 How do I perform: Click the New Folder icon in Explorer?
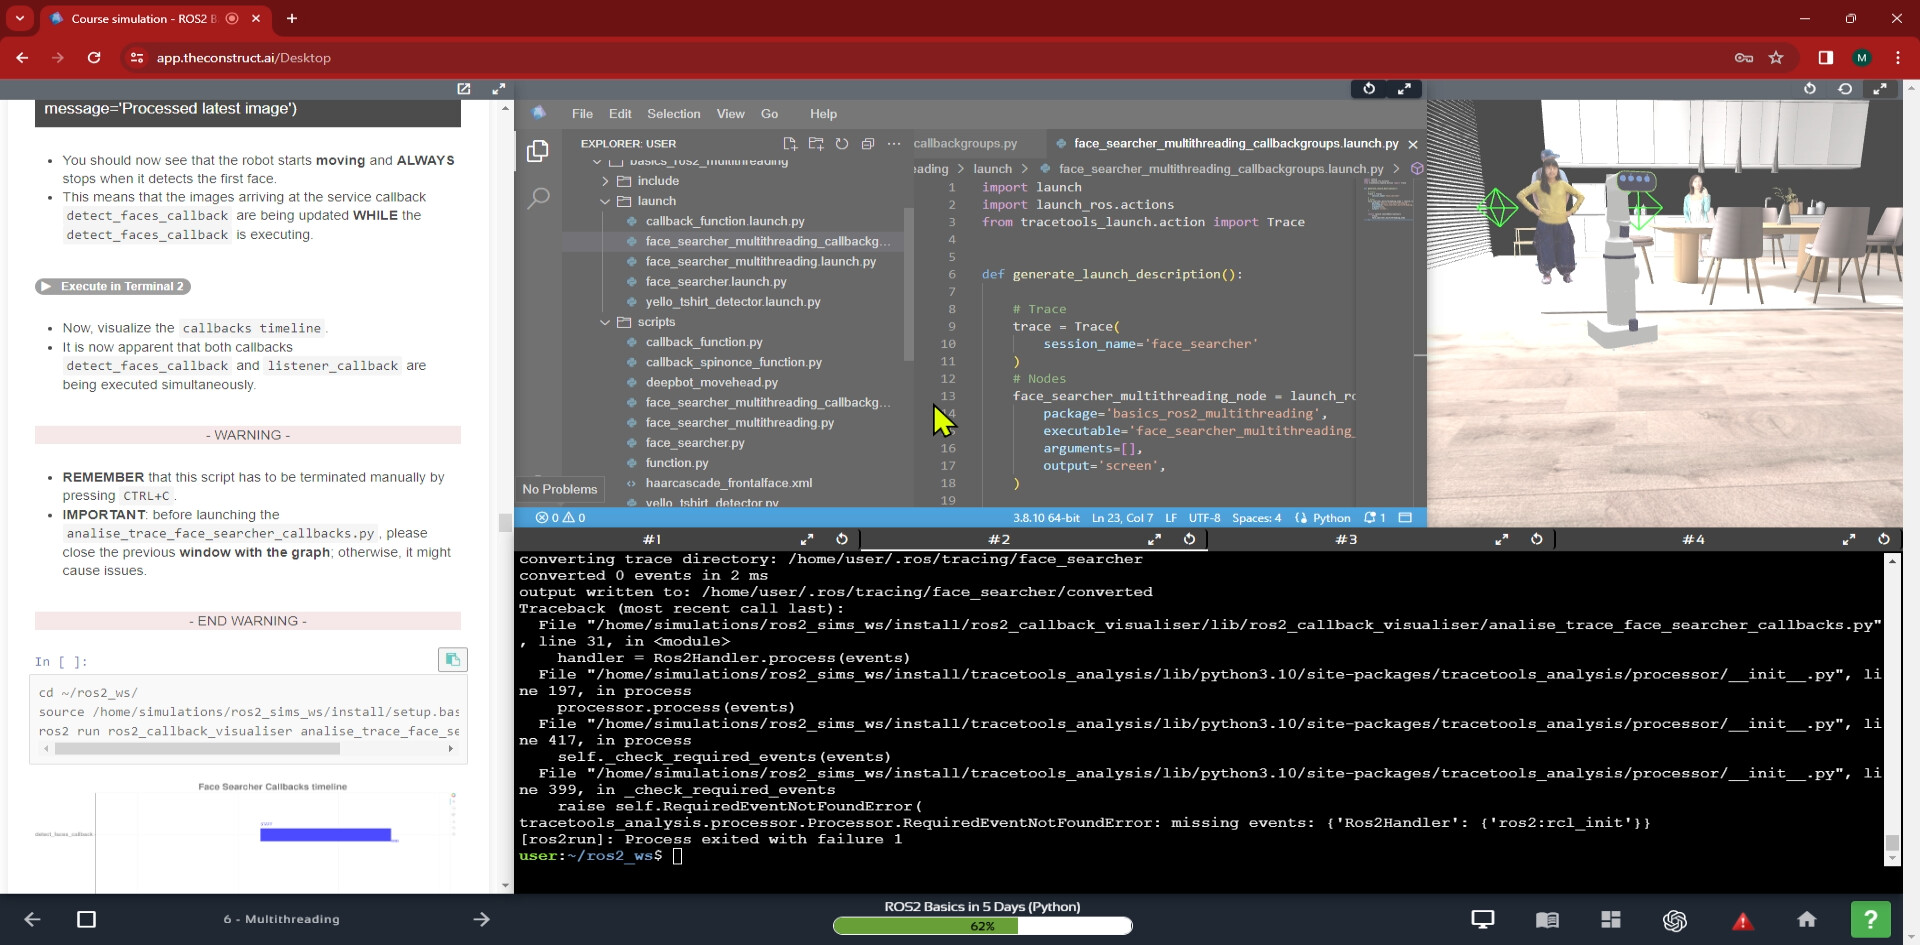(816, 144)
